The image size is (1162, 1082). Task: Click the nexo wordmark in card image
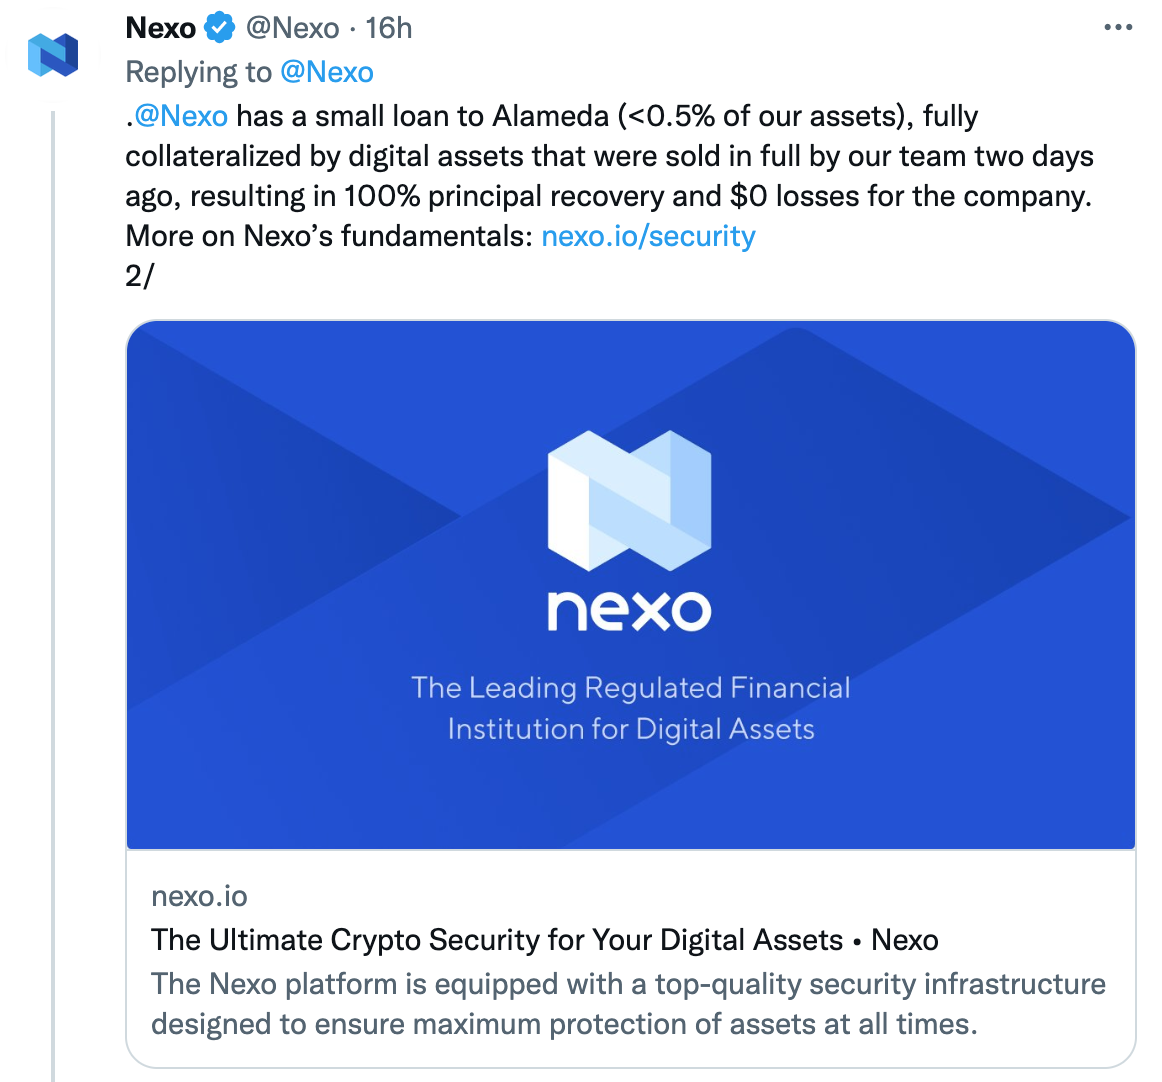point(629,611)
